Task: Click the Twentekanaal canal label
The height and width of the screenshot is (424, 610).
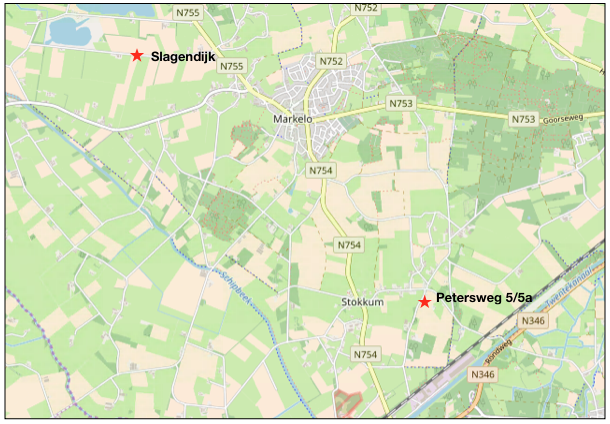Action: pos(568,287)
